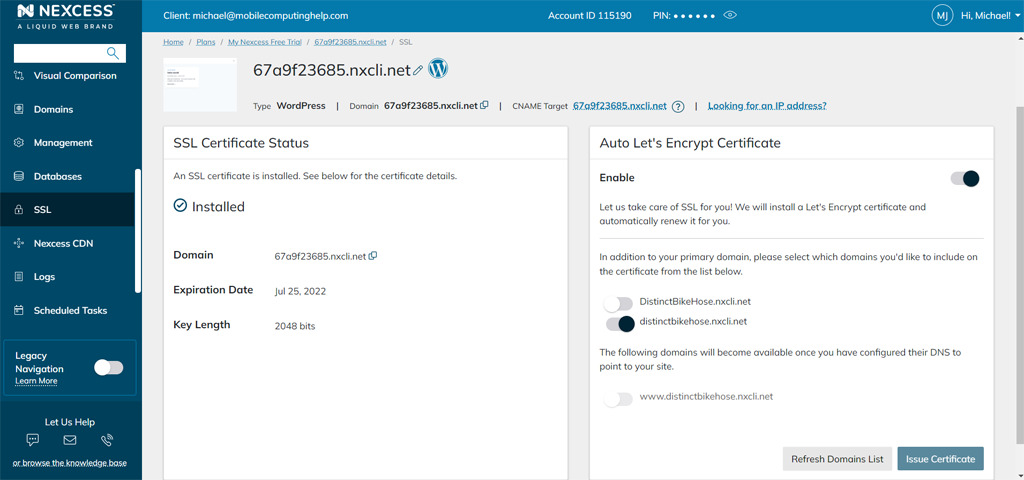Open My Nexcess Free Trial breadcrumb
Viewport: 1024px width, 480px height.
(264, 42)
